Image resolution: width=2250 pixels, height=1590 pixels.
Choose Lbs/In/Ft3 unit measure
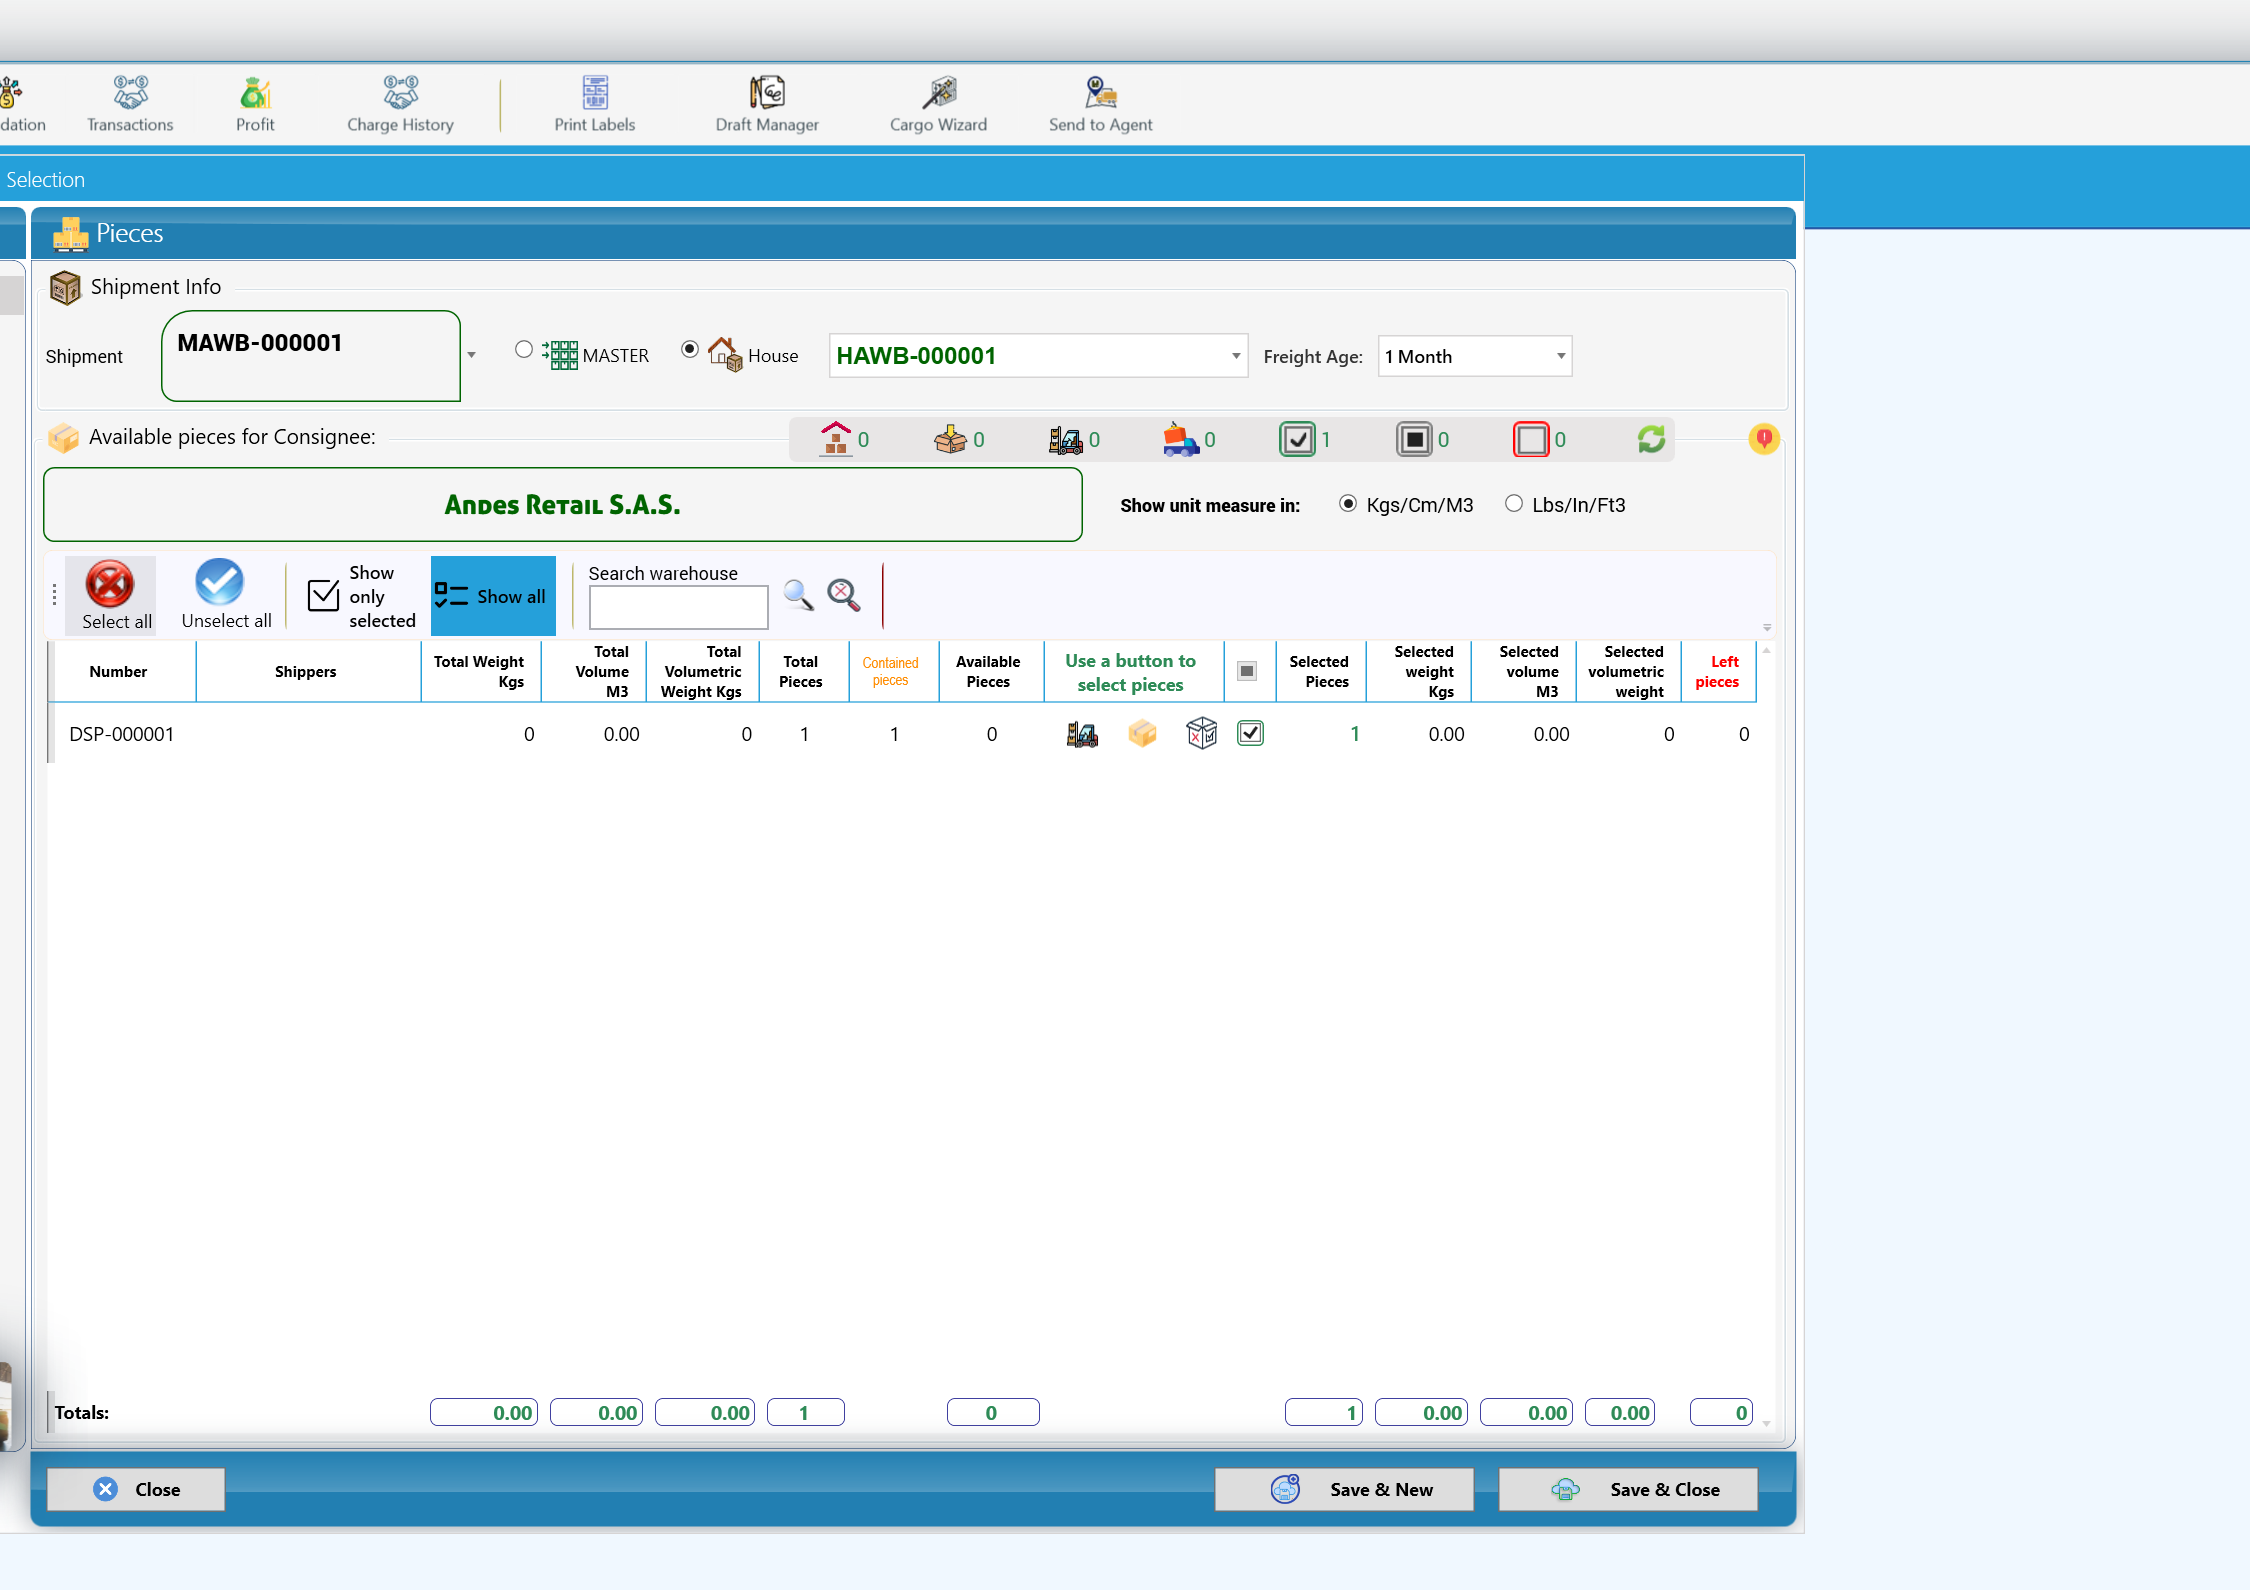click(1514, 504)
